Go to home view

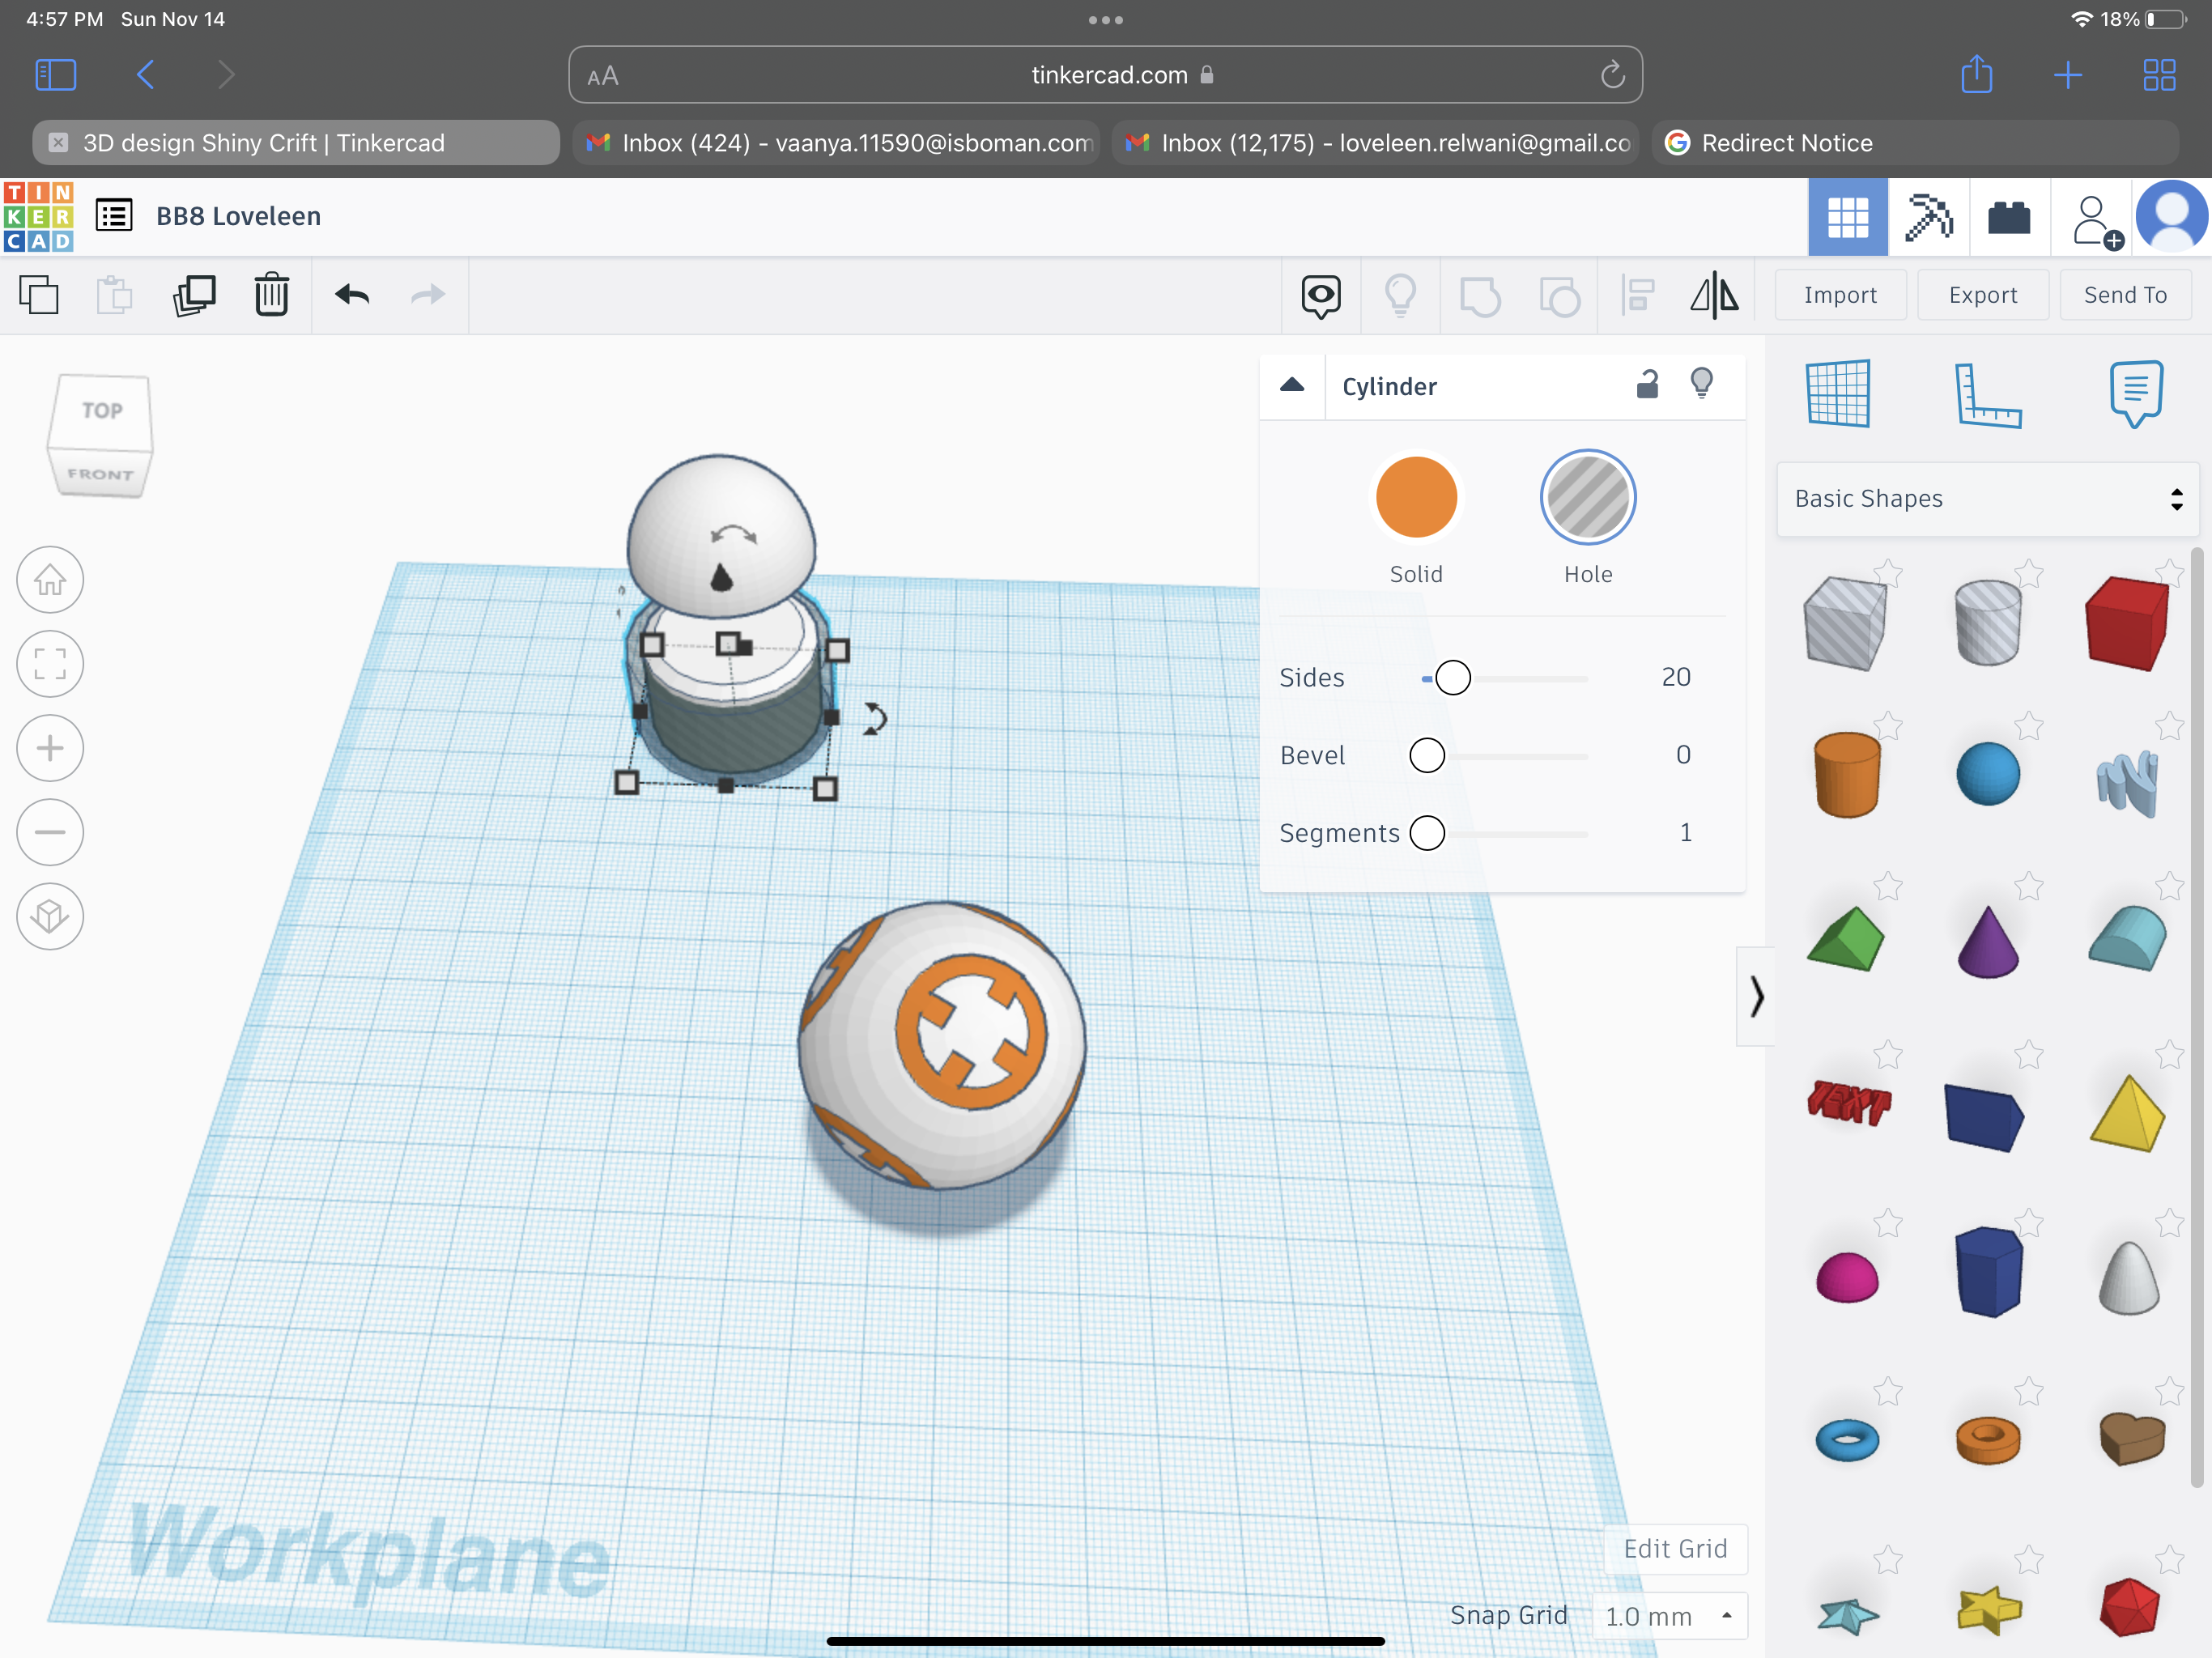(x=50, y=580)
